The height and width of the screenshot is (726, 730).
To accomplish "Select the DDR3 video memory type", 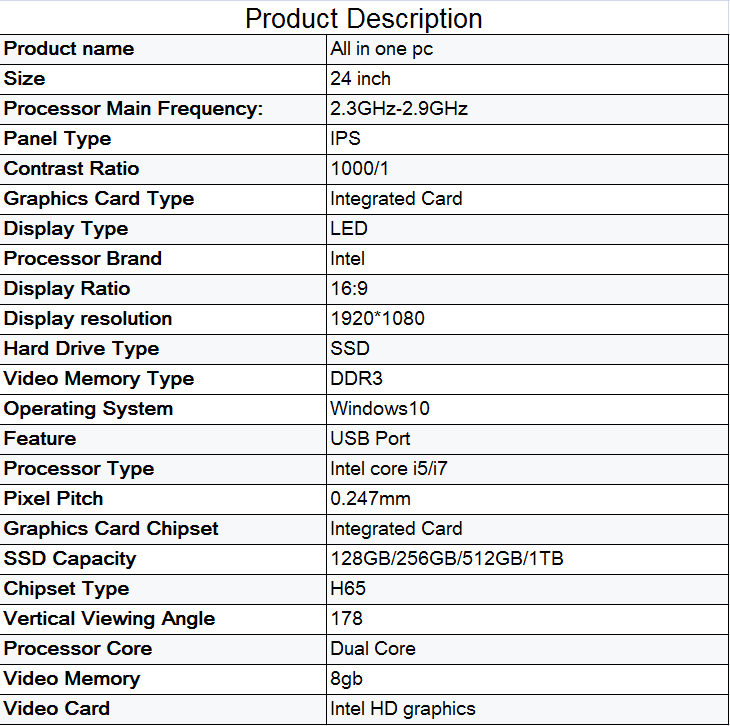I will coord(357,379).
